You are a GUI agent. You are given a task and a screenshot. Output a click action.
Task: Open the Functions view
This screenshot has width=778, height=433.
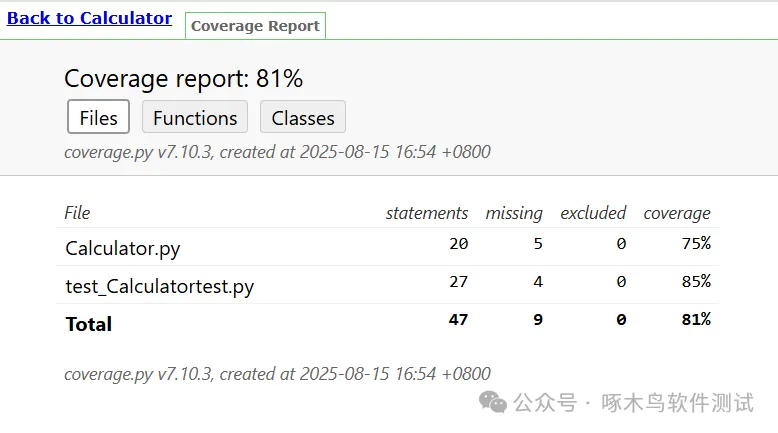[x=195, y=117]
